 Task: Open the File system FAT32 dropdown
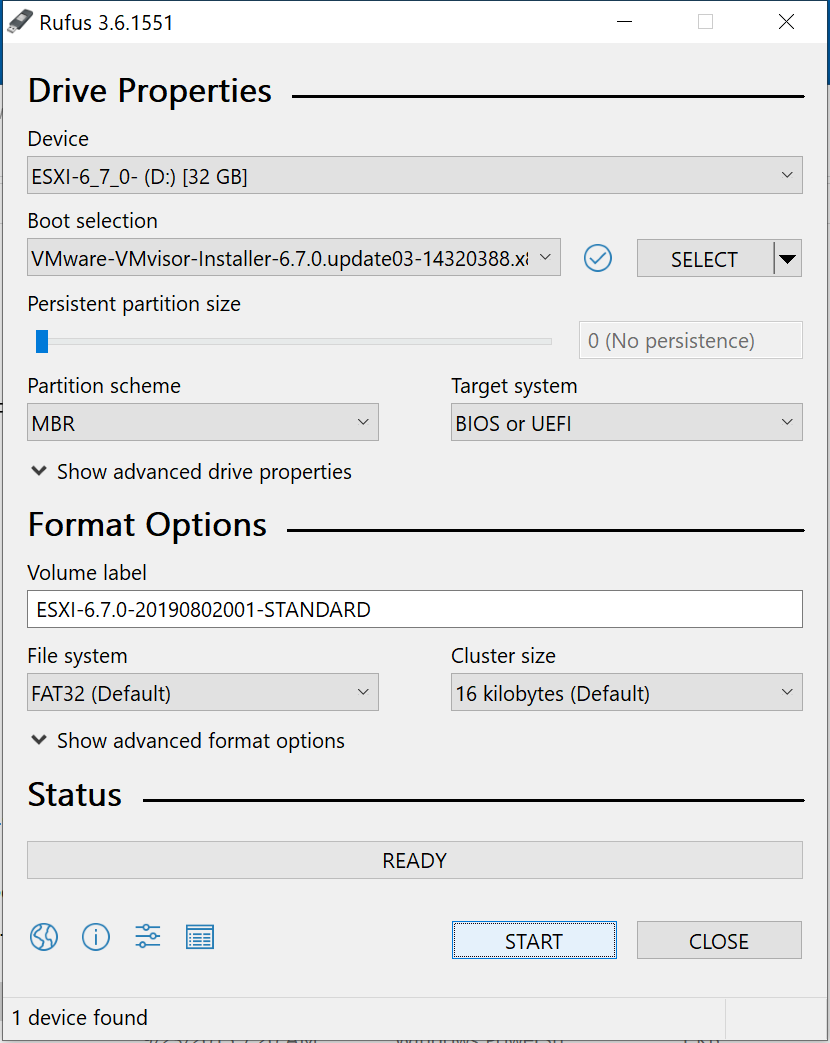[x=202, y=693]
